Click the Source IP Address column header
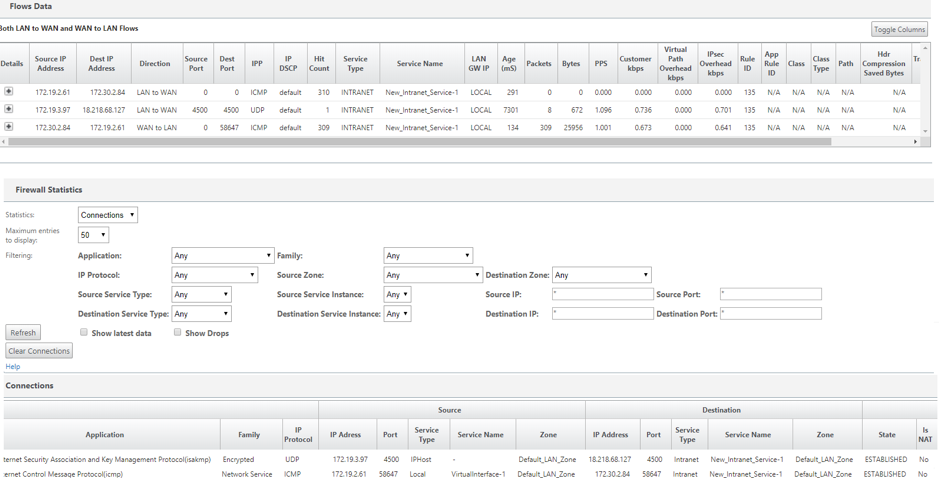 [51, 63]
